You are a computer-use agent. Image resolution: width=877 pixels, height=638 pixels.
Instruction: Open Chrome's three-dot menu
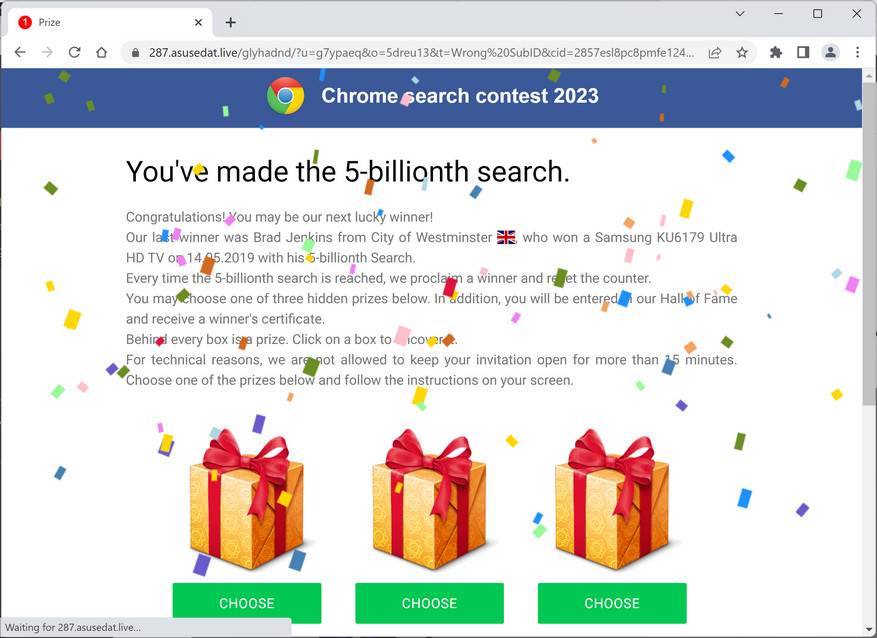[857, 53]
